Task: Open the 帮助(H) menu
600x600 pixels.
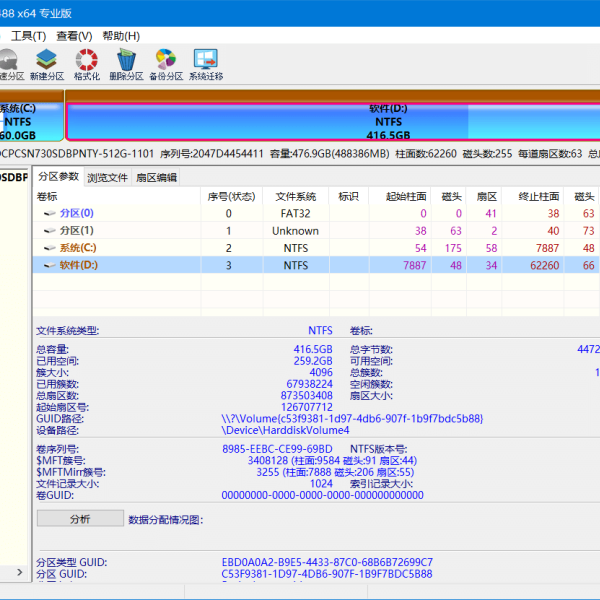Action: [121, 36]
